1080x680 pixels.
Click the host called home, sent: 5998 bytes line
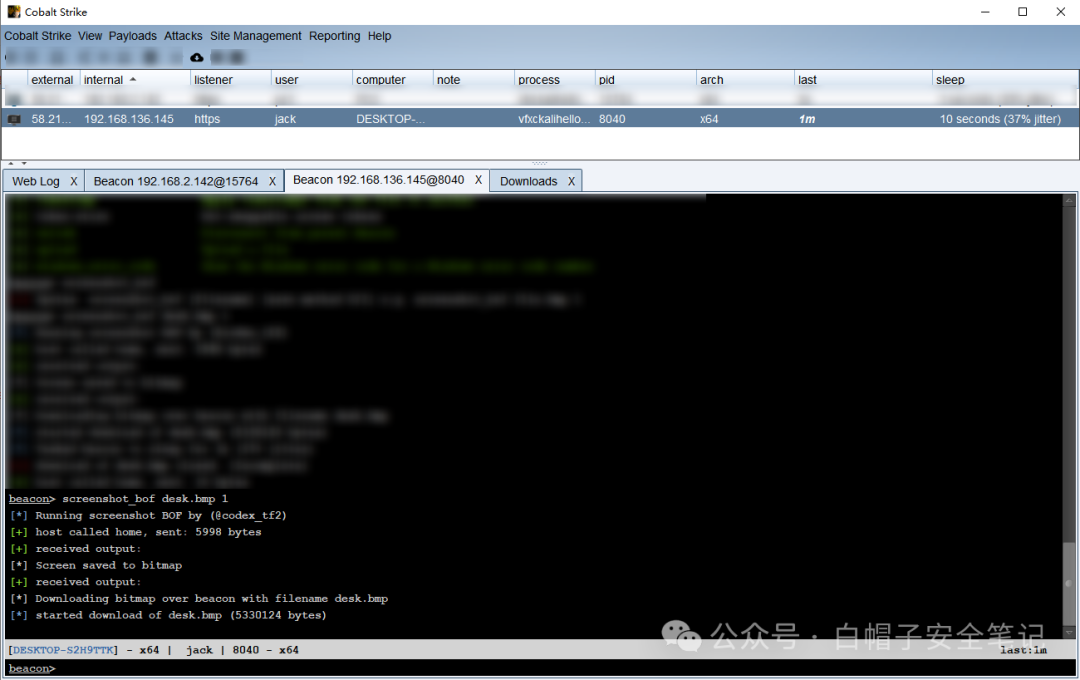coord(136,532)
